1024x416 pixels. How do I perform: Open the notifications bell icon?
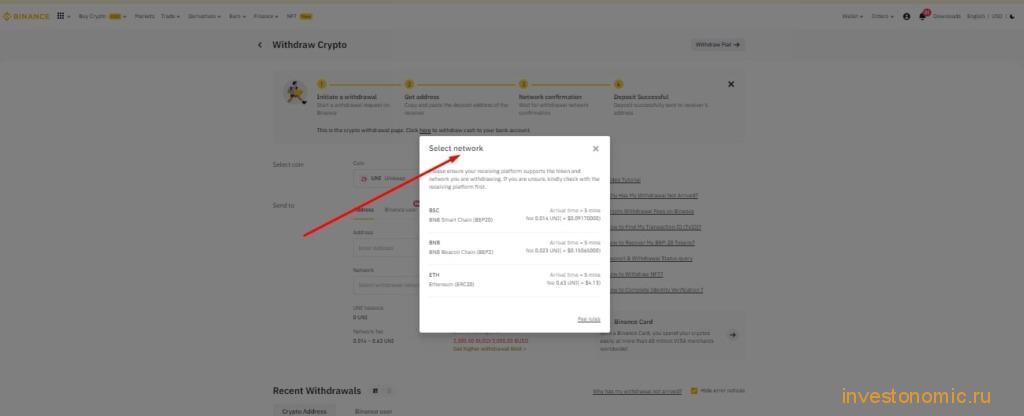pos(922,16)
